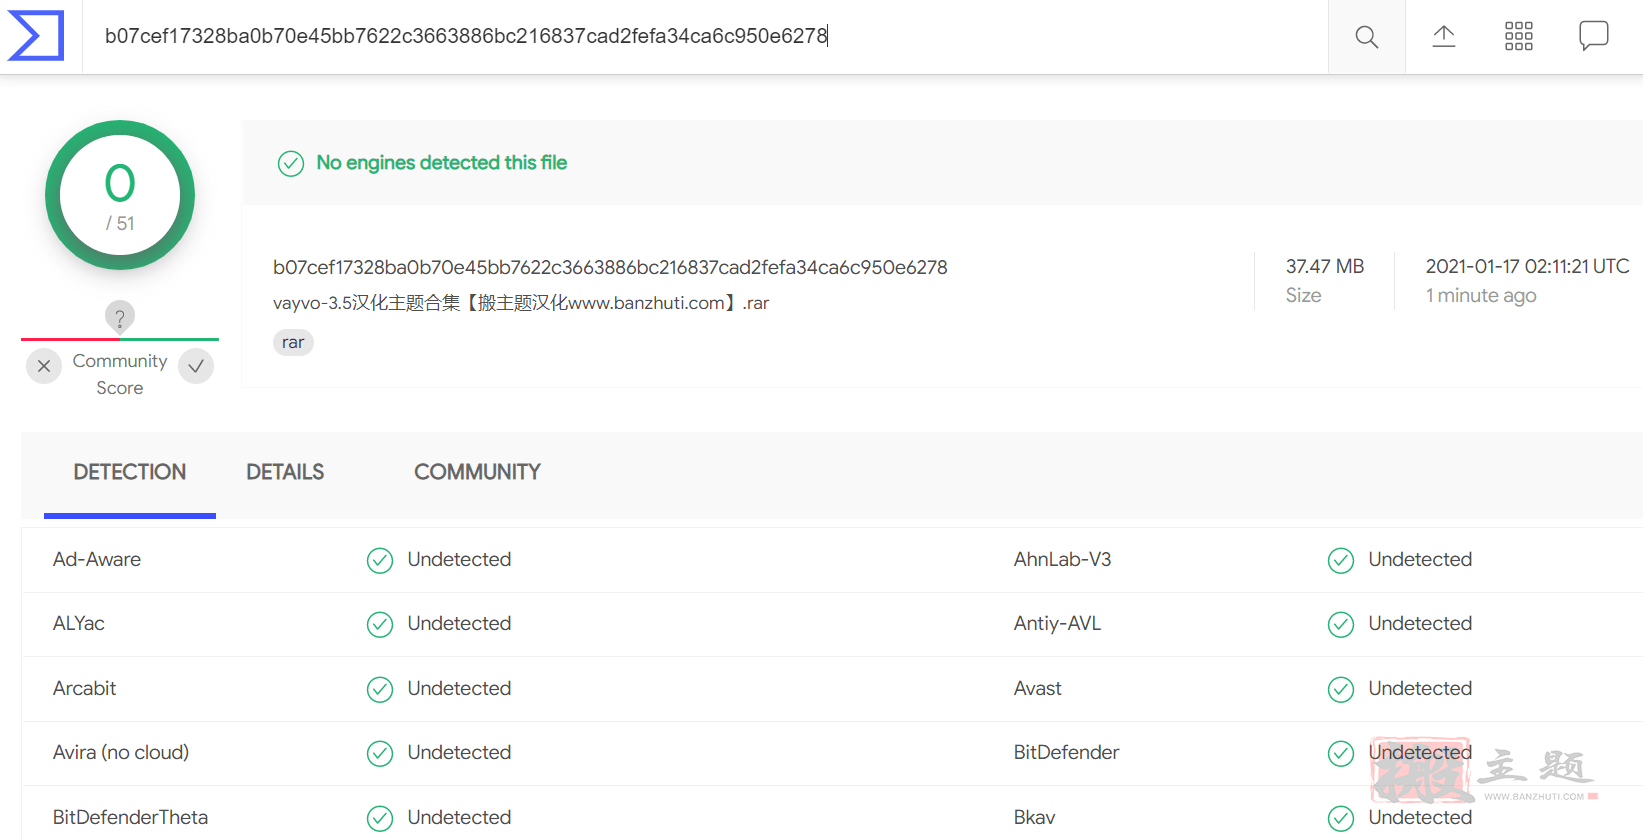Click the ALYac engine name
Screen dimensions: 1643x839
click(x=79, y=623)
